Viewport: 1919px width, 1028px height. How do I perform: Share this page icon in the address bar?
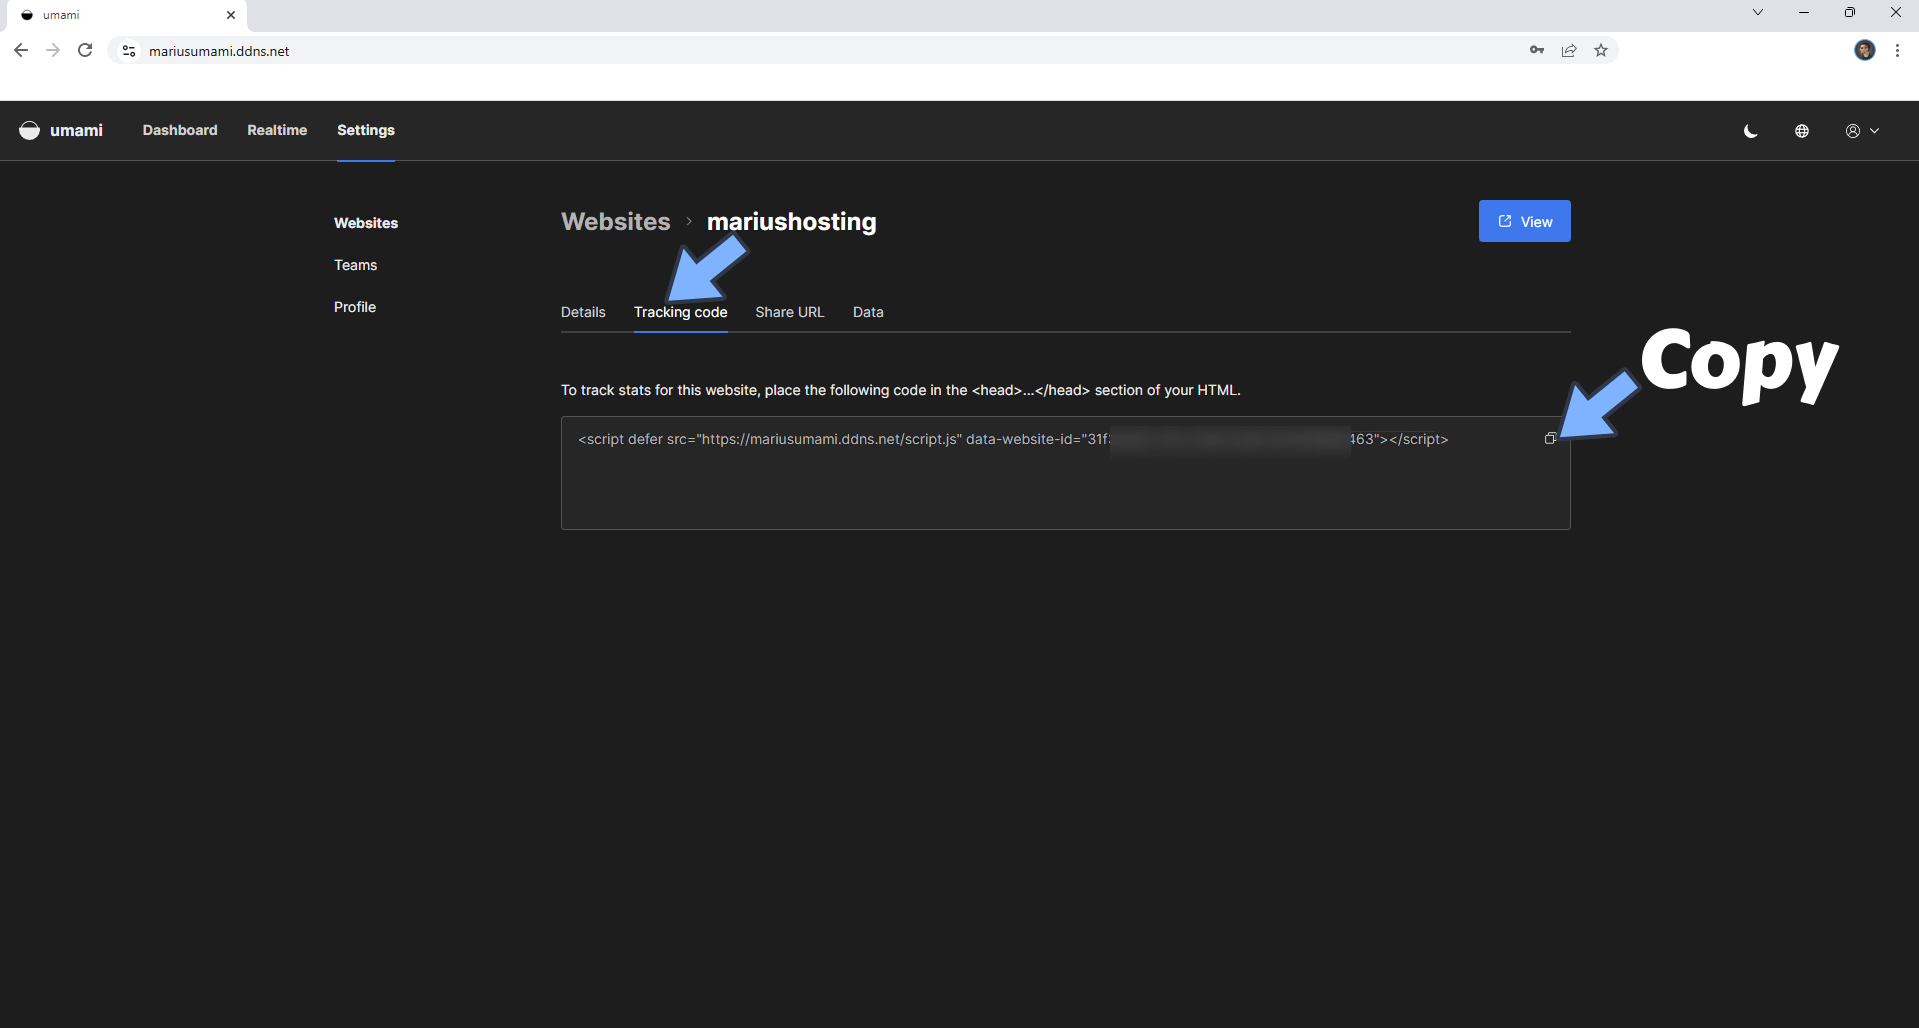pos(1569,50)
